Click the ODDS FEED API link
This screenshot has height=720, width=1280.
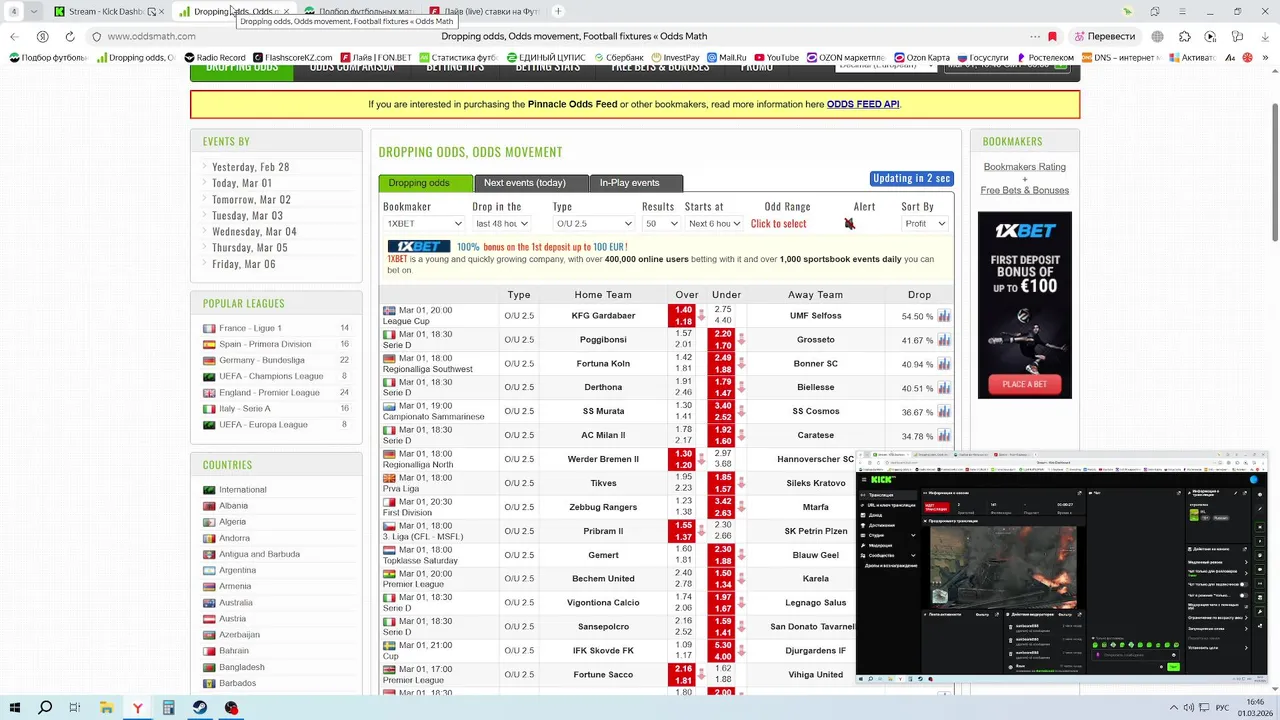(863, 104)
